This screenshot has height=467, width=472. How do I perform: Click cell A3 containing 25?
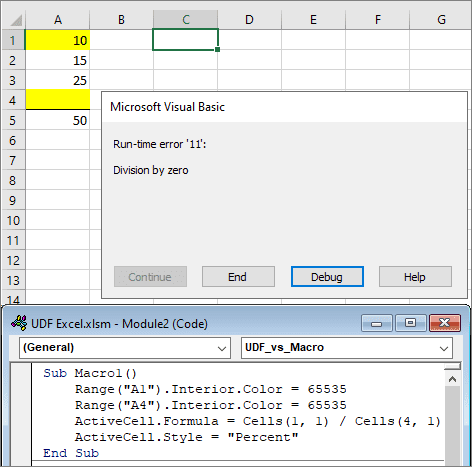click(58, 80)
